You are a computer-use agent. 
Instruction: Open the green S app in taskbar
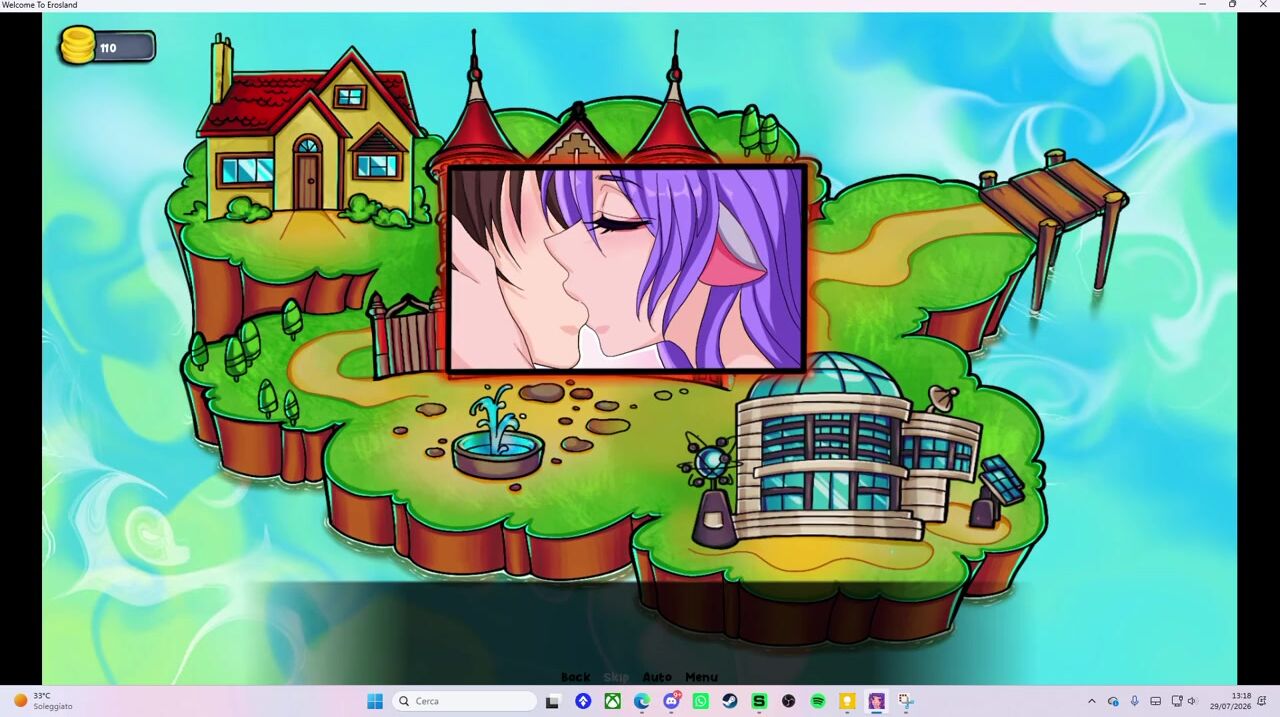coord(759,701)
